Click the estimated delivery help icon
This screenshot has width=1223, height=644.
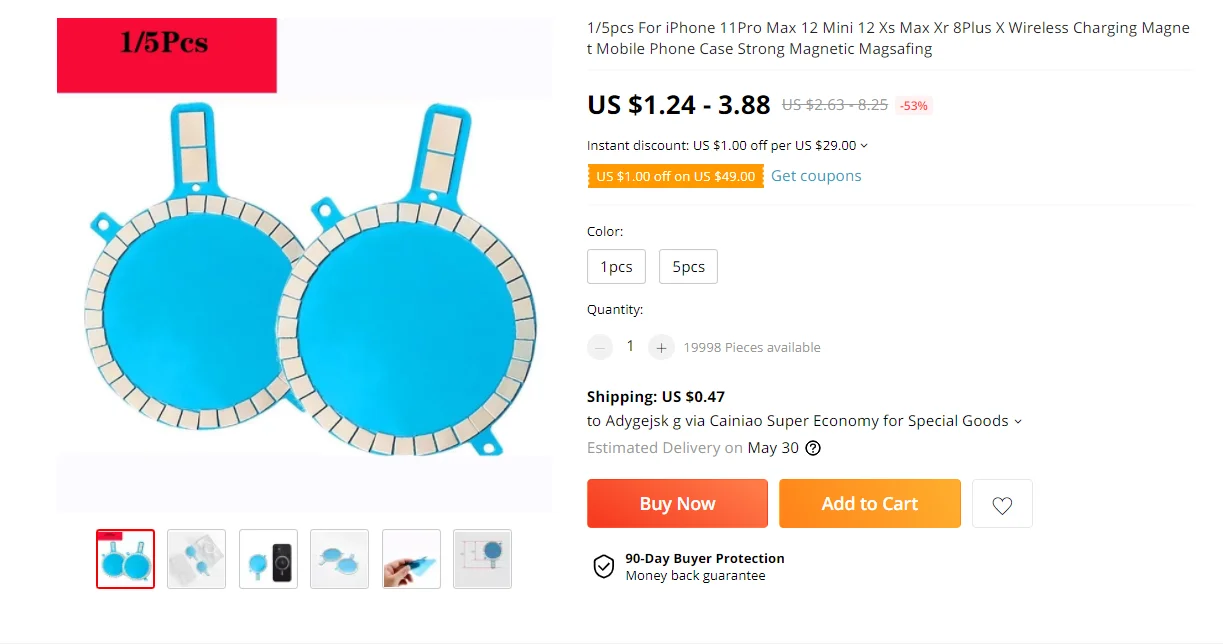pyautogui.click(x=813, y=448)
